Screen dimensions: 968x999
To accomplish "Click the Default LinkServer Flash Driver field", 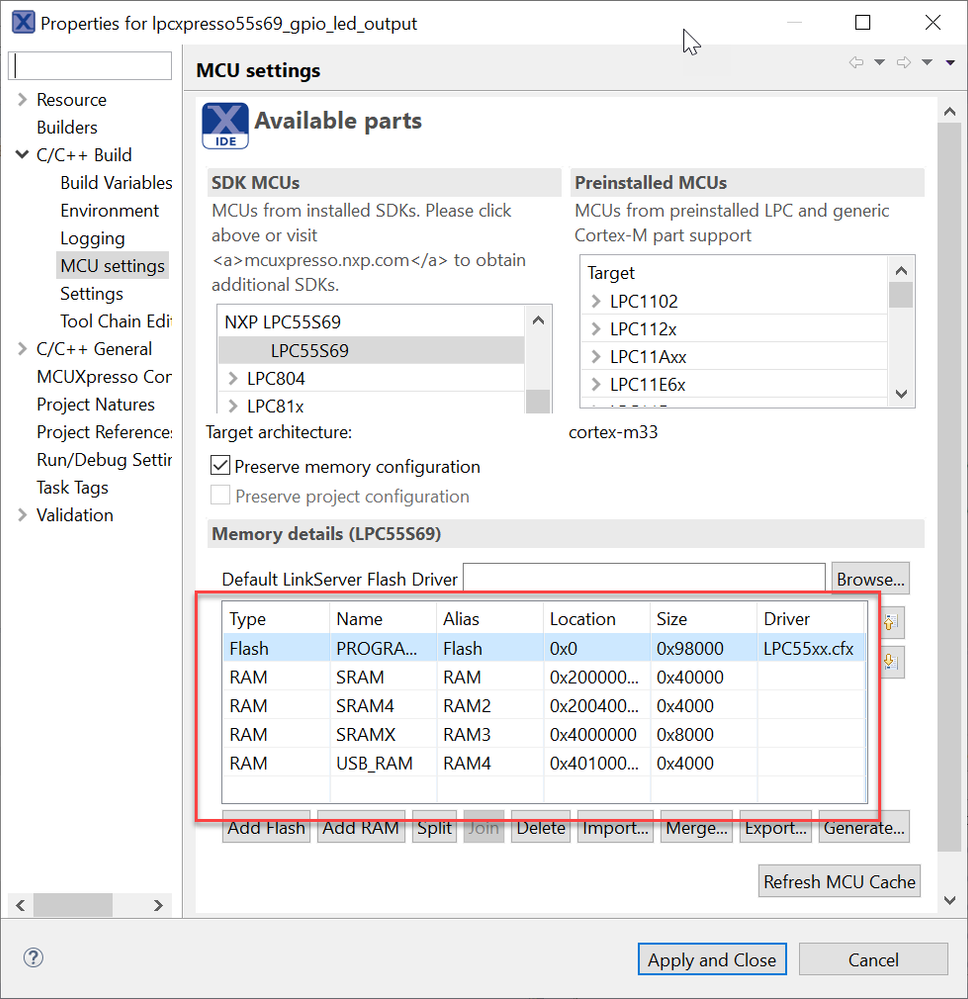I will (x=644, y=579).
